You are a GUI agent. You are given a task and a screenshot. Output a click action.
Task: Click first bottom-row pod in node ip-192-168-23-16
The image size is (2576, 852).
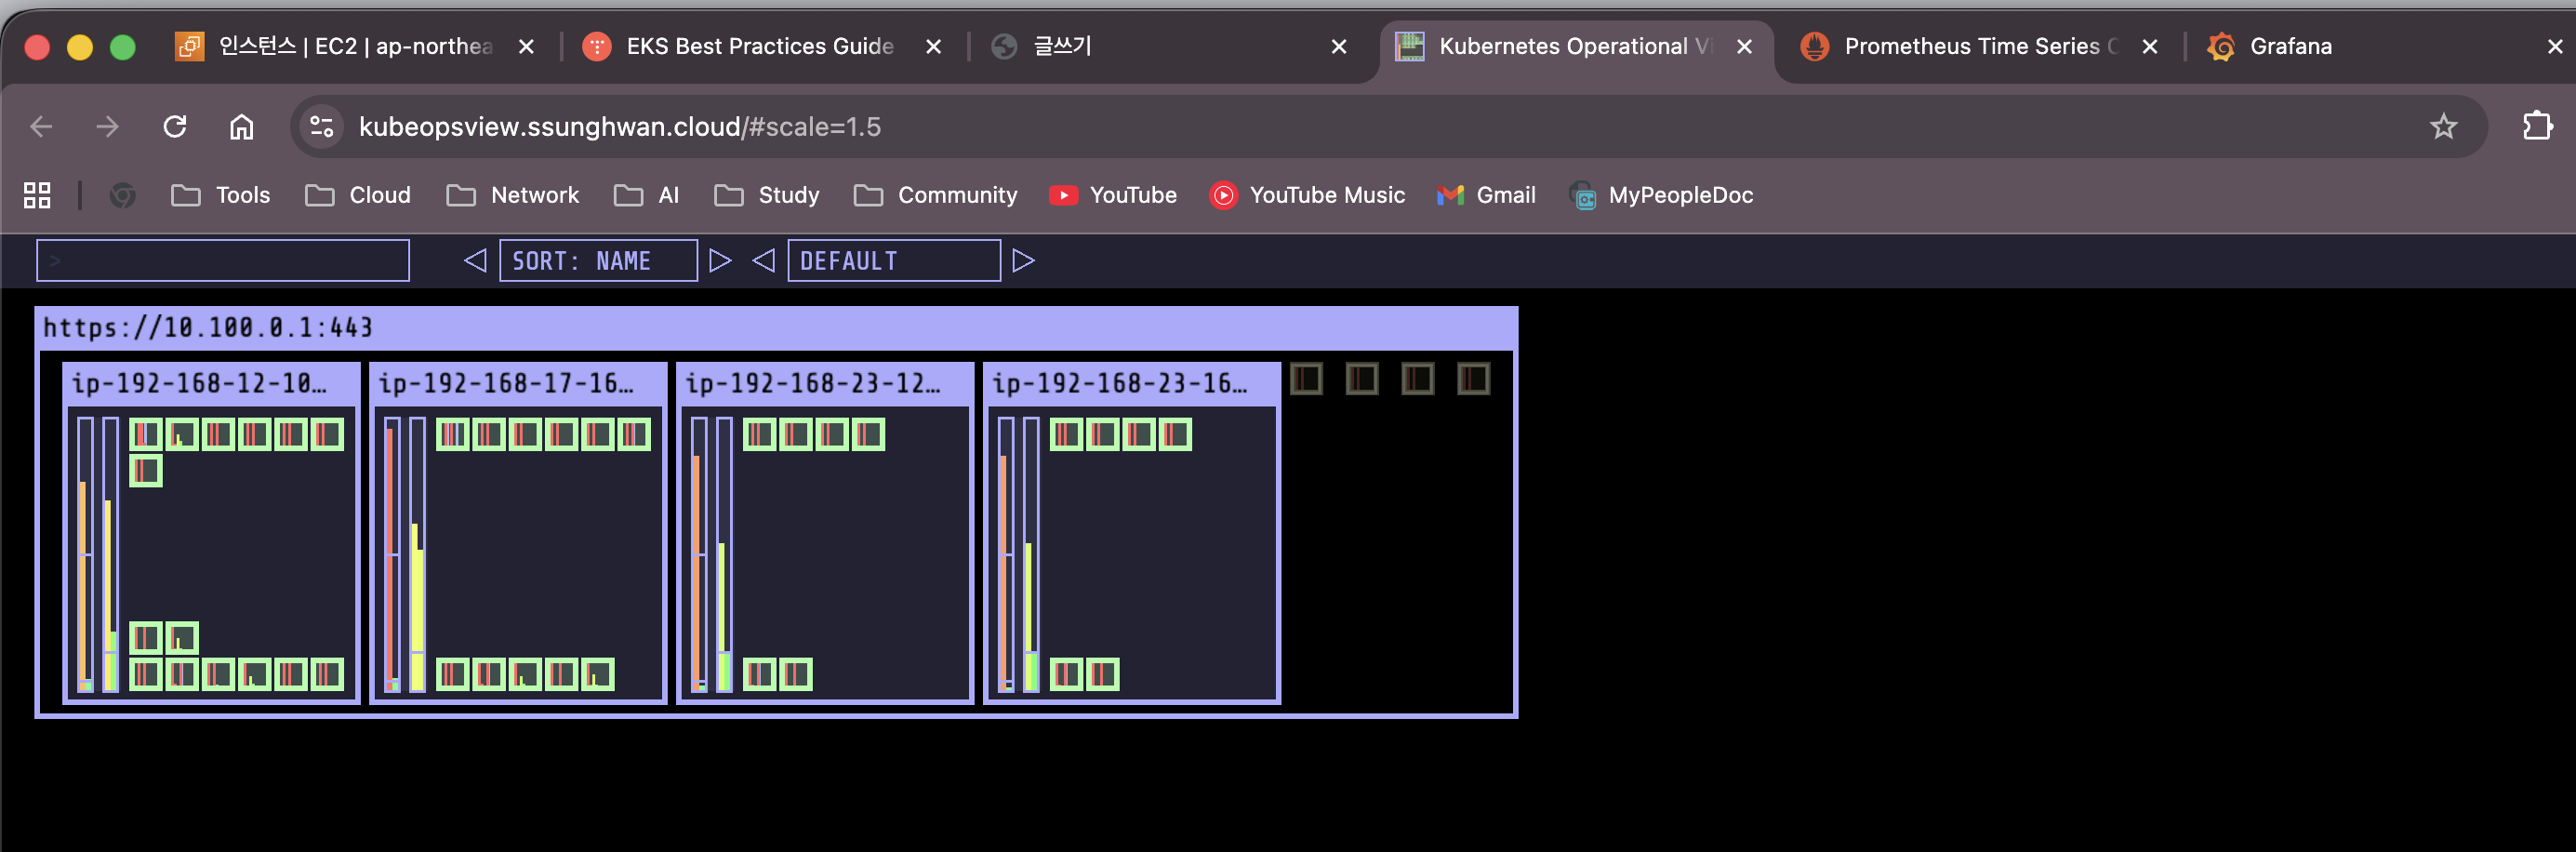click(x=1067, y=674)
